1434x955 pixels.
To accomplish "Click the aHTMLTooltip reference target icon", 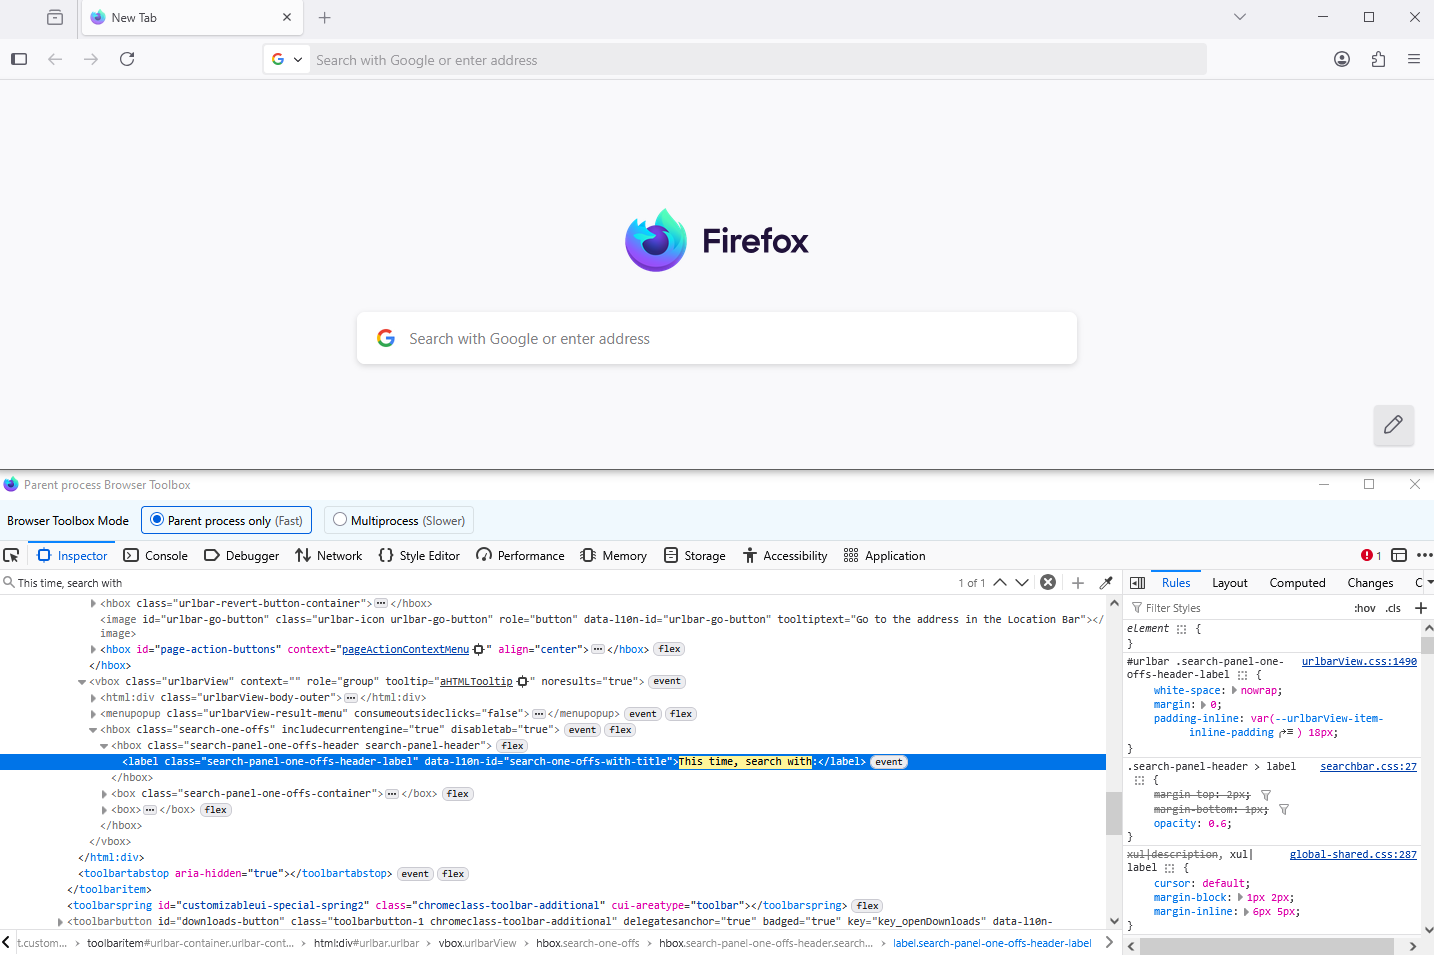I will point(522,682).
